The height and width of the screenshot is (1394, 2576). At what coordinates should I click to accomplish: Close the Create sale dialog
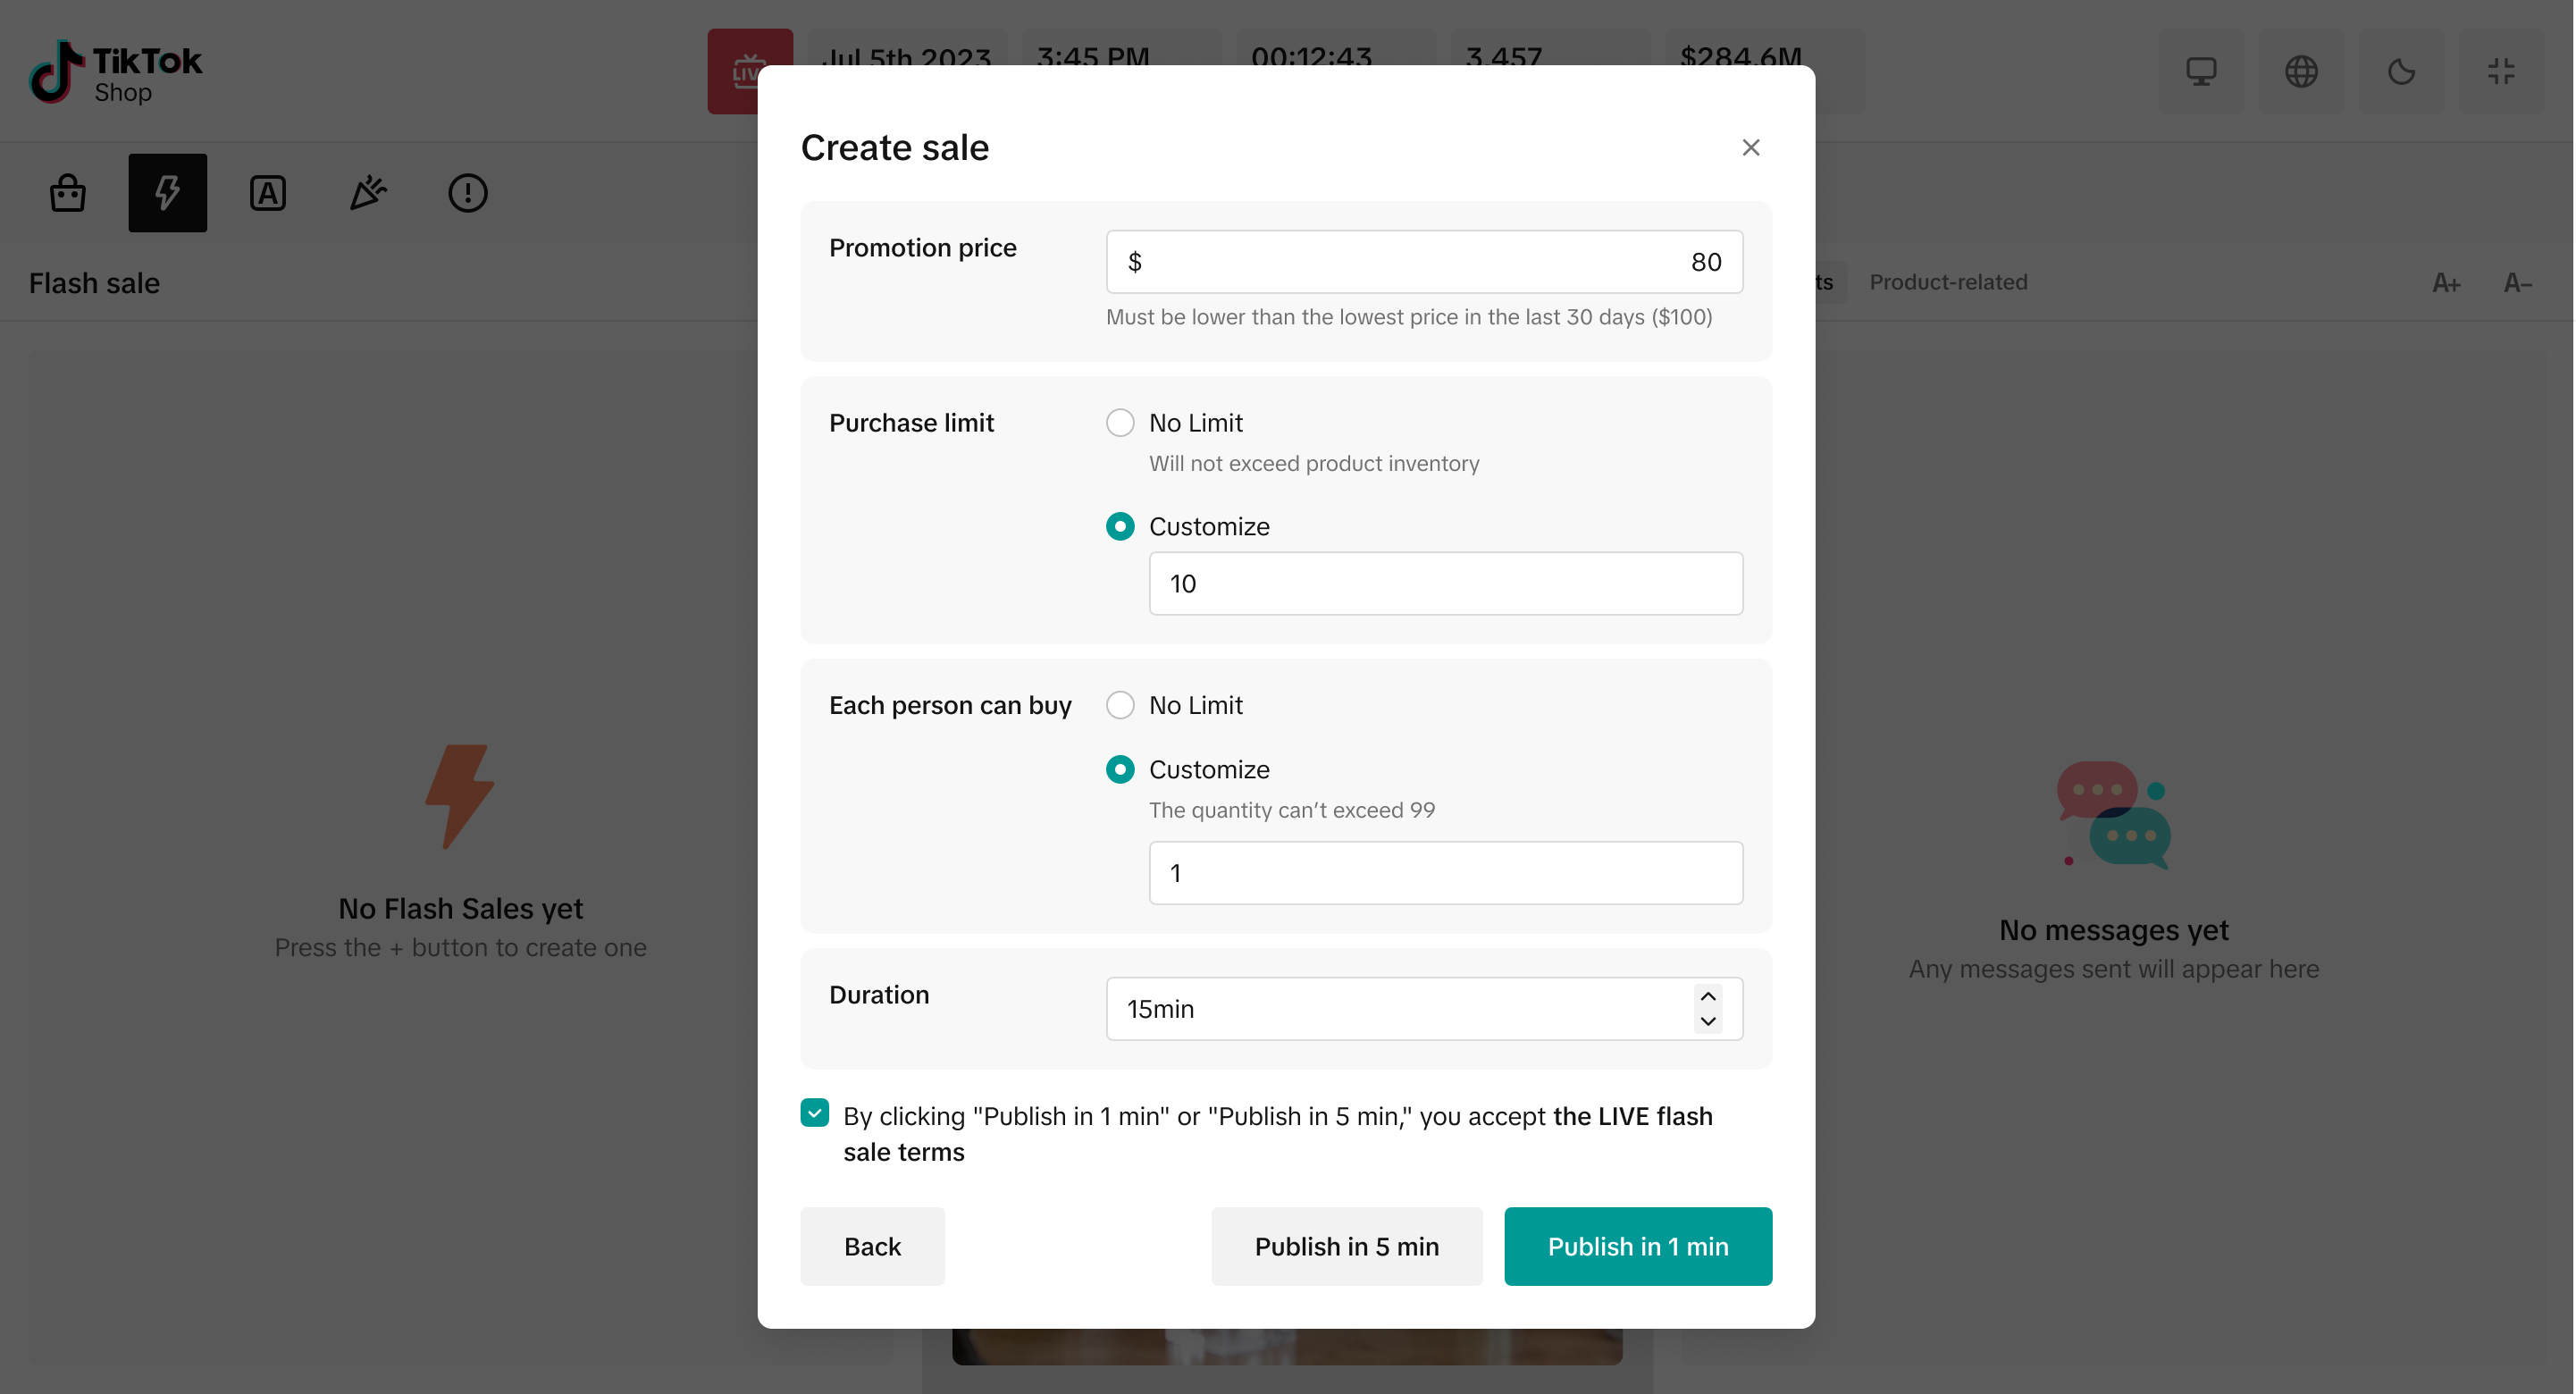(1751, 148)
